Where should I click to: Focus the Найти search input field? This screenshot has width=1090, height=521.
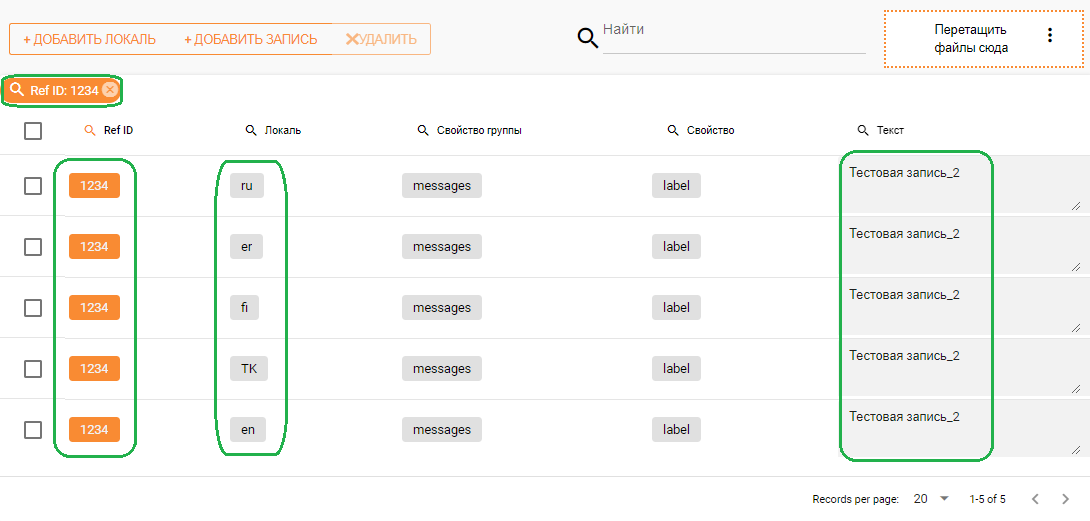(x=733, y=38)
